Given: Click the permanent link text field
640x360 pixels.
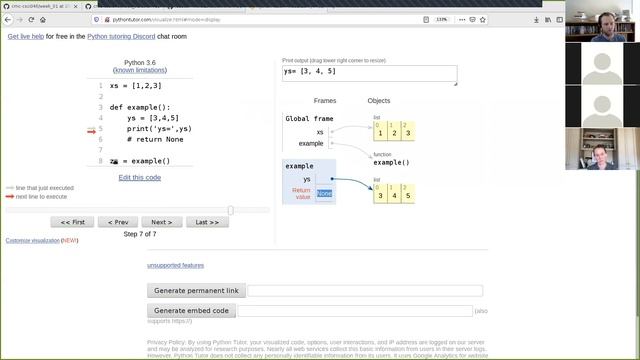Looking at the screenshot, I should (365, 291).
